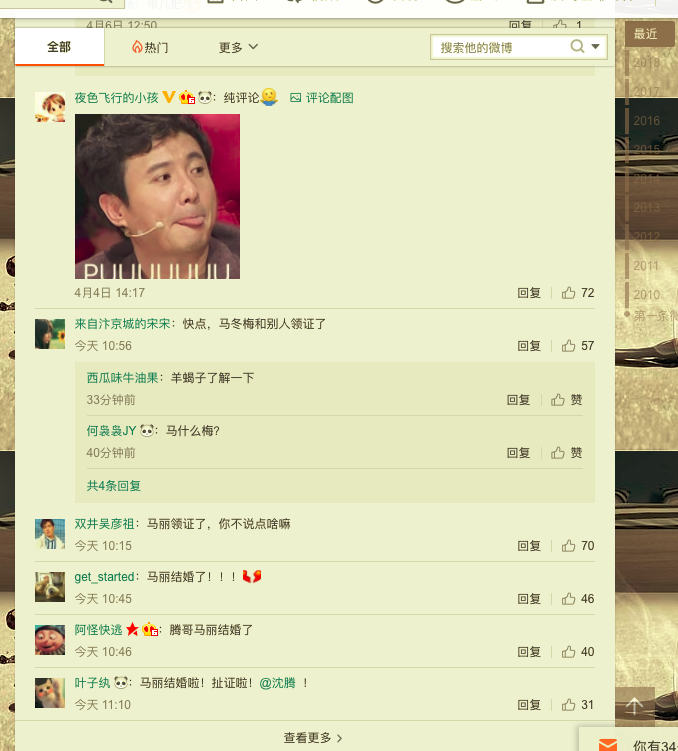The width and height of the screenshot is (678, 751).
Task: Click the 评论配图 picture icon
Action: 295,98
